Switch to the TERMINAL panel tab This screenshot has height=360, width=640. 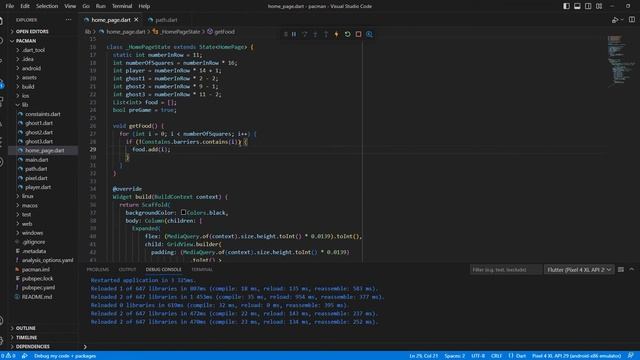click(x=202, y=269)
